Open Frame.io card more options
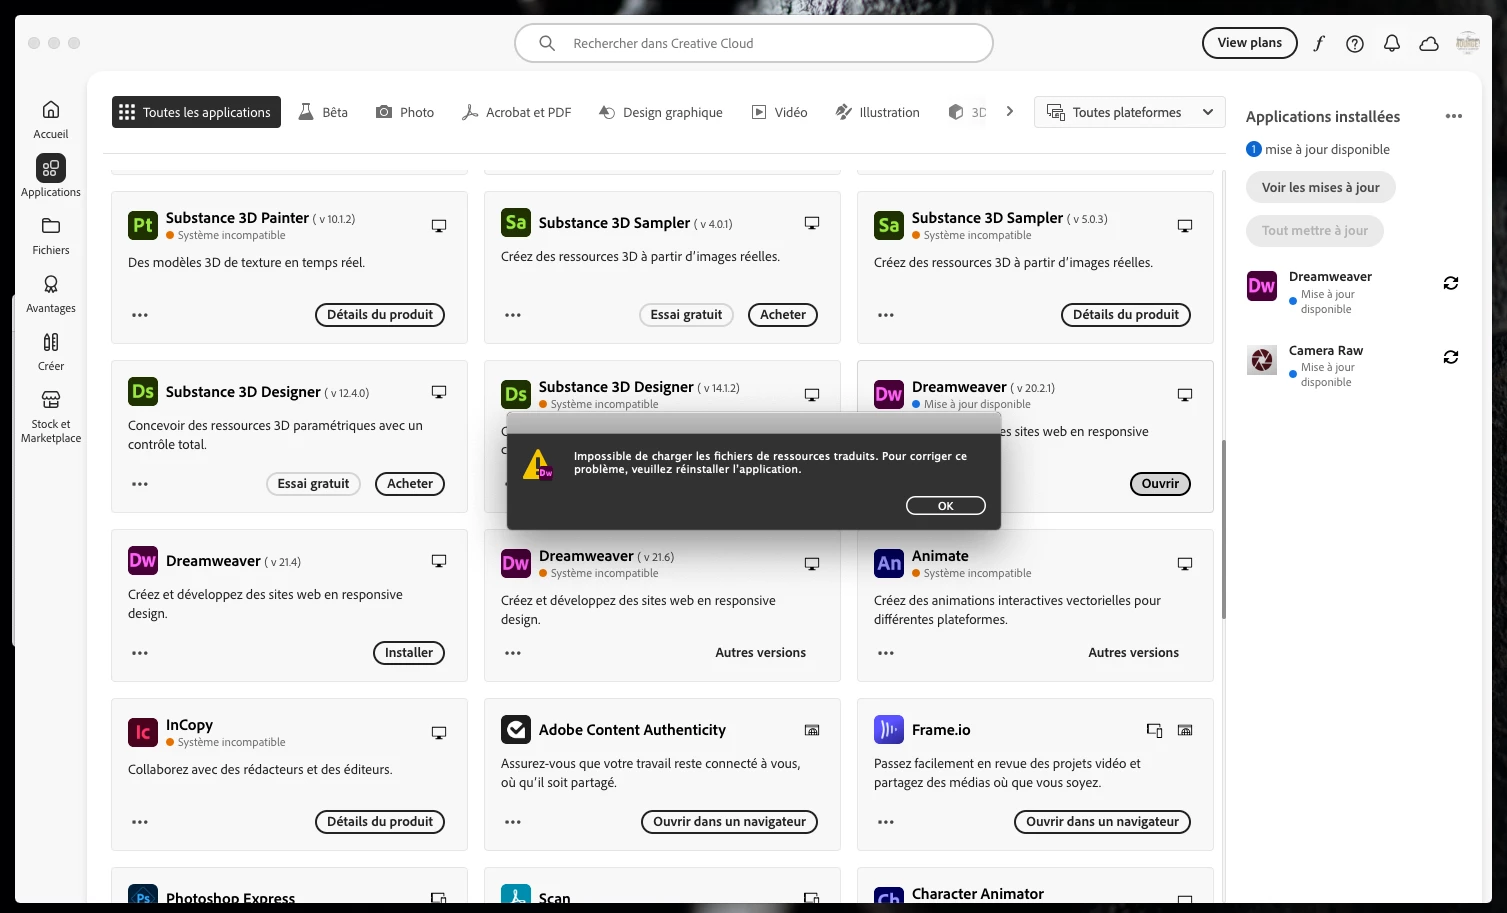 click(886, 822)
